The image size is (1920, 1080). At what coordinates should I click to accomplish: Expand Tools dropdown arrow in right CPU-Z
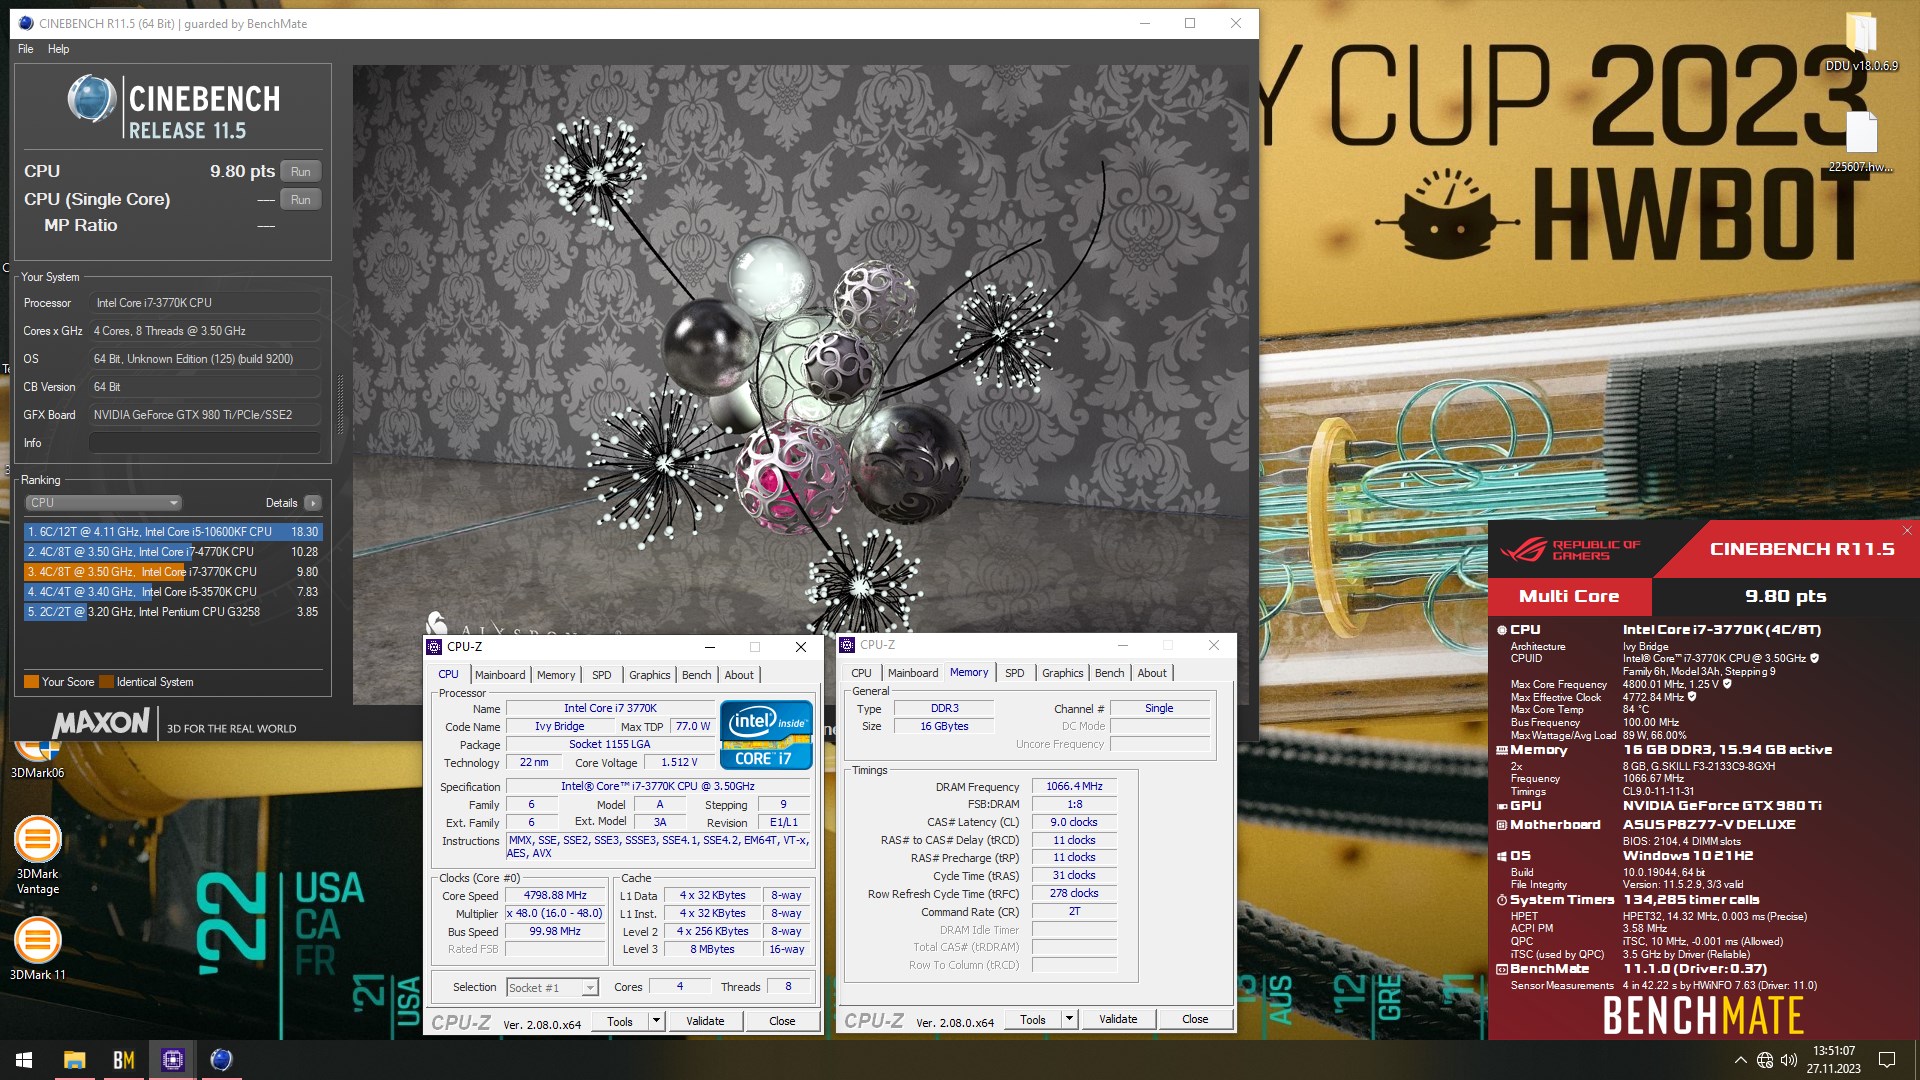(x=1070, y=1019)
